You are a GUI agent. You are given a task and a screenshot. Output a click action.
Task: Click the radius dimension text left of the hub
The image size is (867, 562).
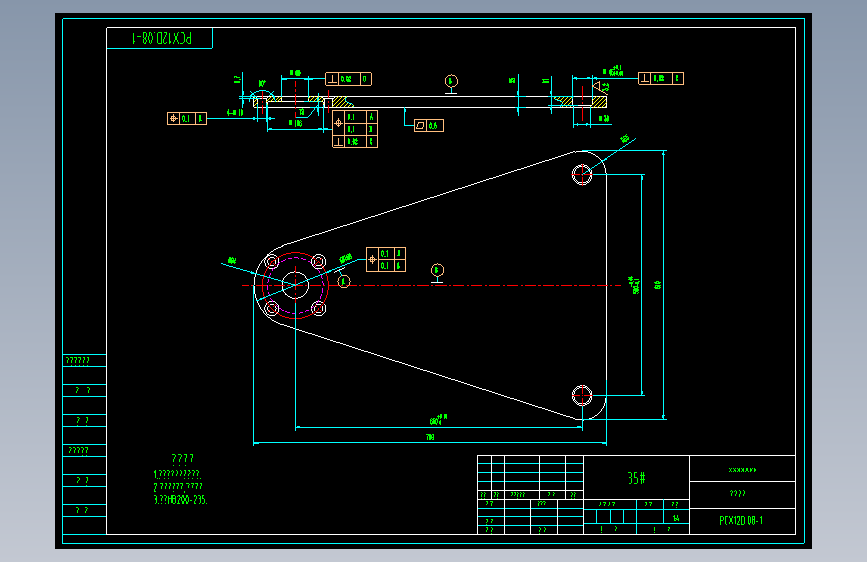(232, 261)
